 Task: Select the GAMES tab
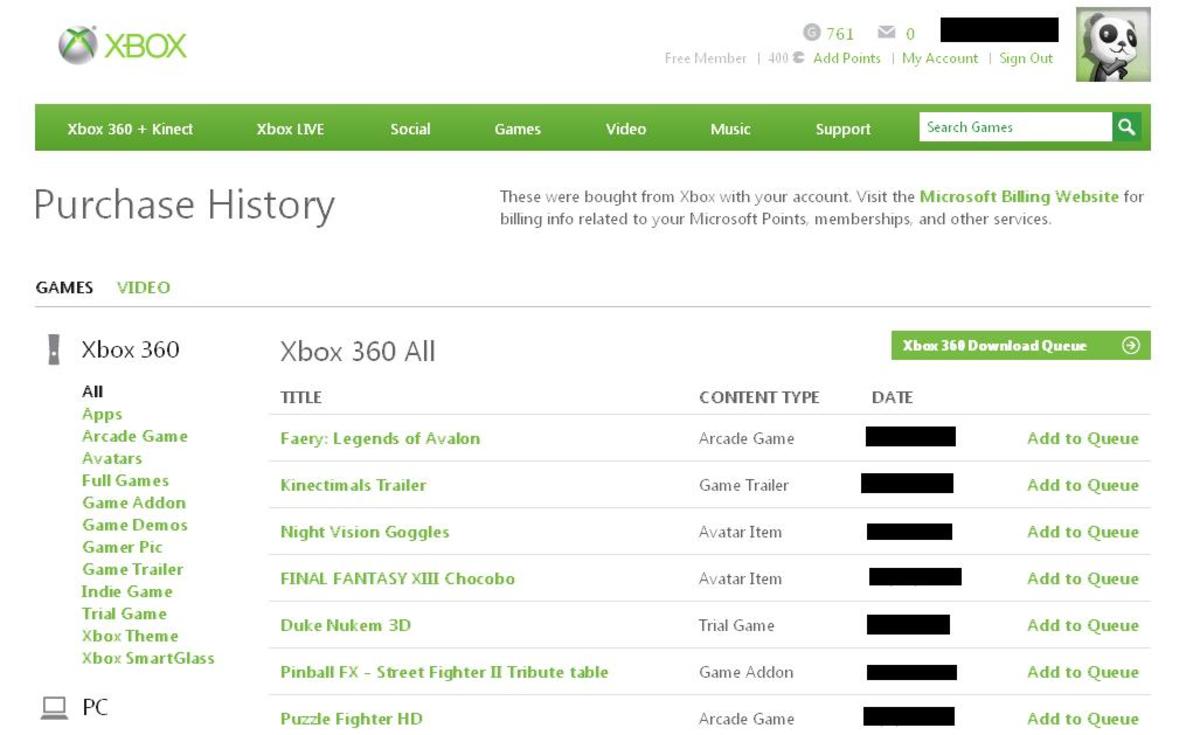click(64, 287)
